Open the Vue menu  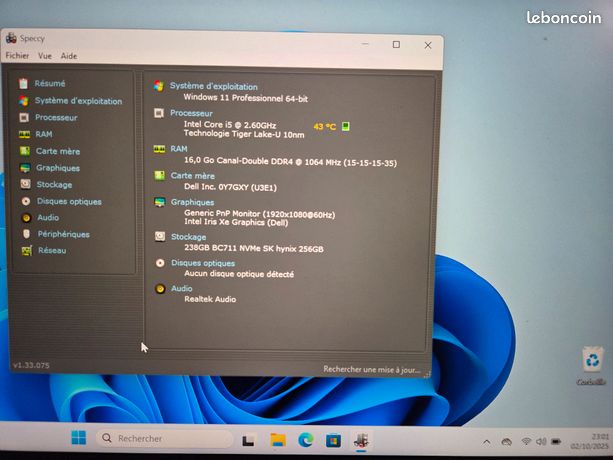point(45,56)
